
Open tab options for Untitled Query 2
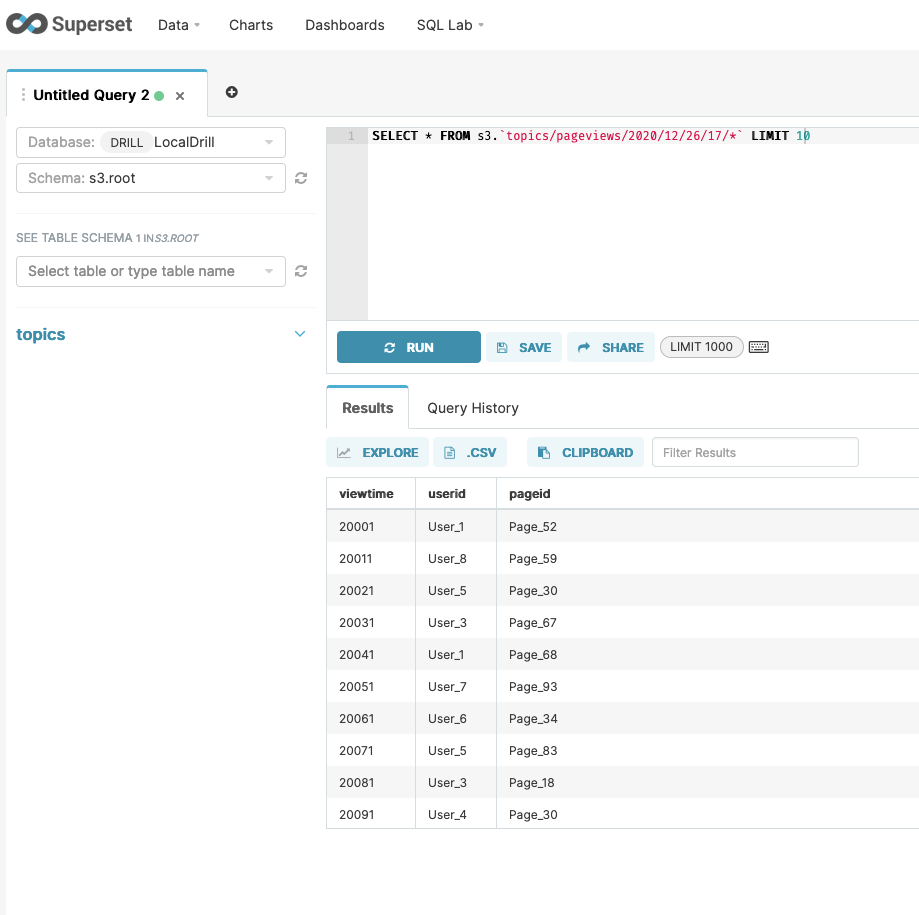pyautogui.click(x=23, y=95)
